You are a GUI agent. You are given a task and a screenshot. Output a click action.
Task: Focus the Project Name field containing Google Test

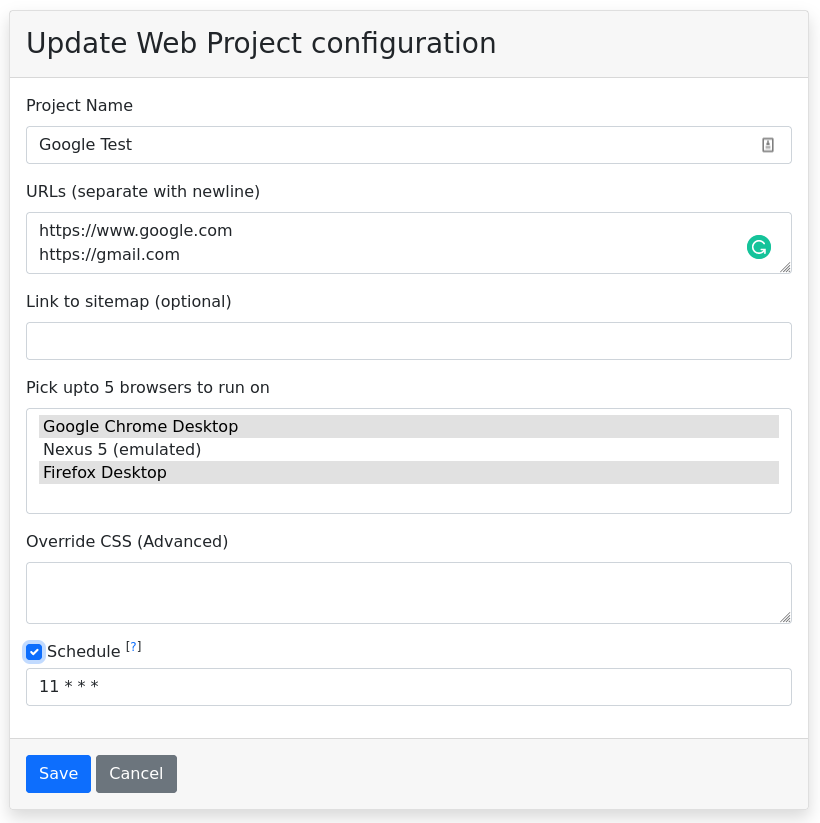pyautogui.click(x=390, y=145)
